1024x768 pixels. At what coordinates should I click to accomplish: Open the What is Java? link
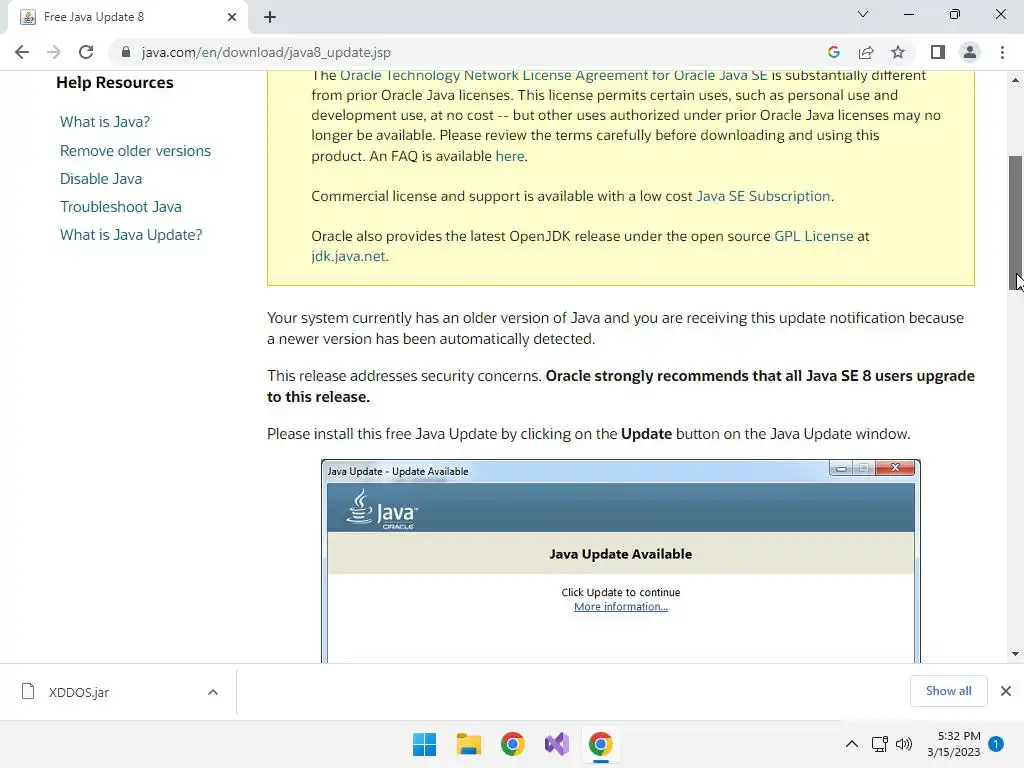pos(104,121)
